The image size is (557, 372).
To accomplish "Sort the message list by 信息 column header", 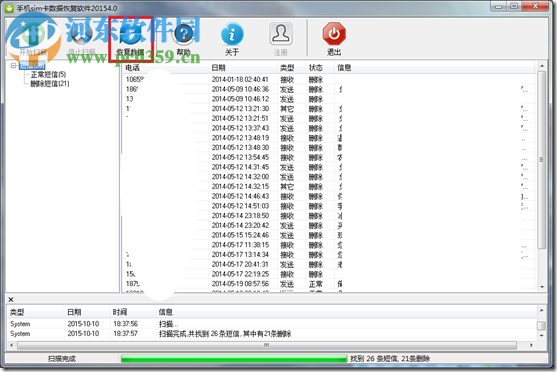I will click(434, 68).
